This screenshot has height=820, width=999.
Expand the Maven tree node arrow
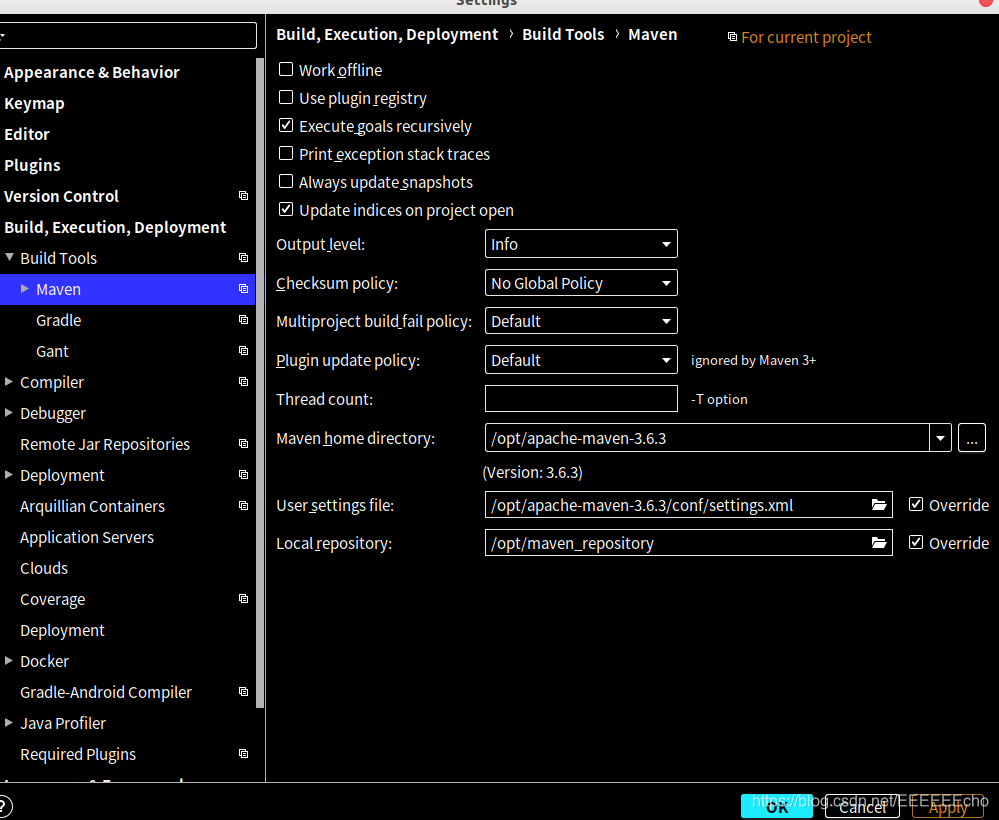25,289
